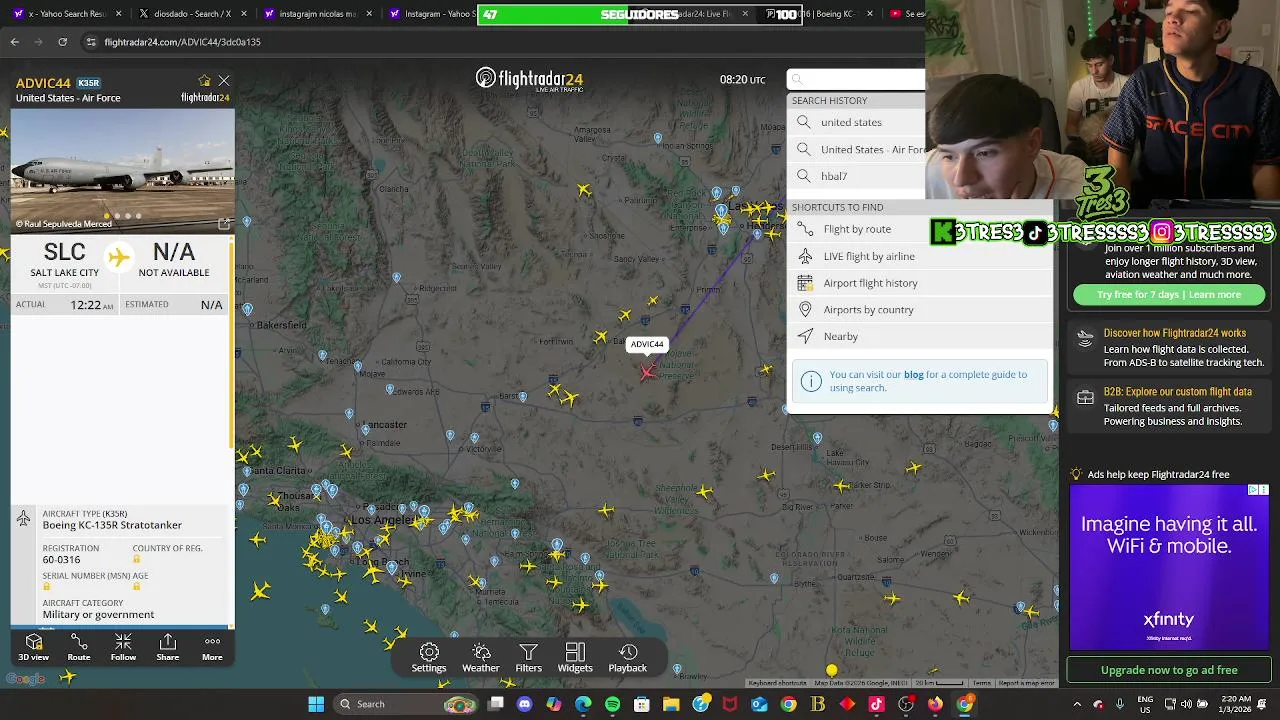
Task: Open Firefox from the taskbar
Action: pyautogui.click(x=935, y=704)
